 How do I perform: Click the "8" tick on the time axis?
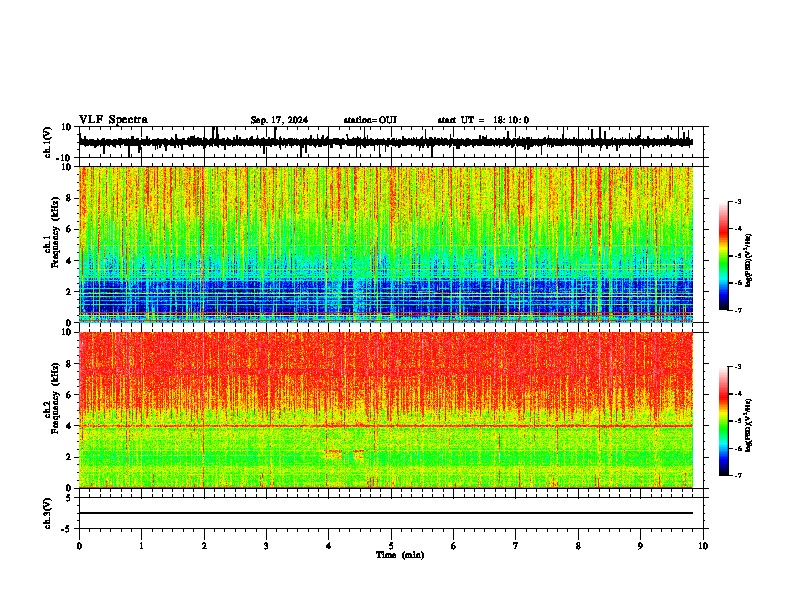578,546
